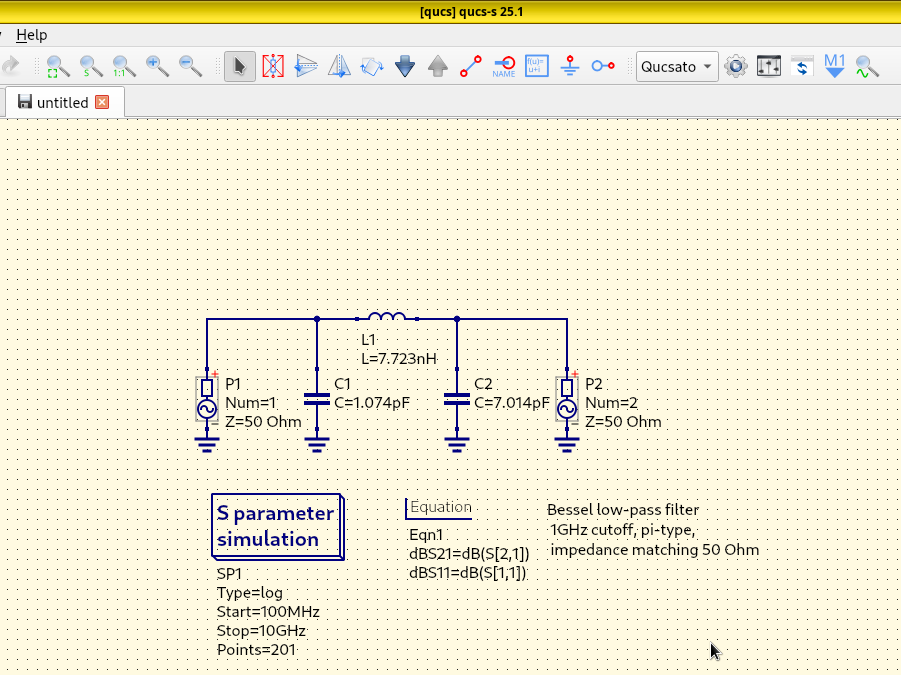Open the Qucsator simulator dropdown
Viewport: 901px width, 675px height.
[678, 67]
